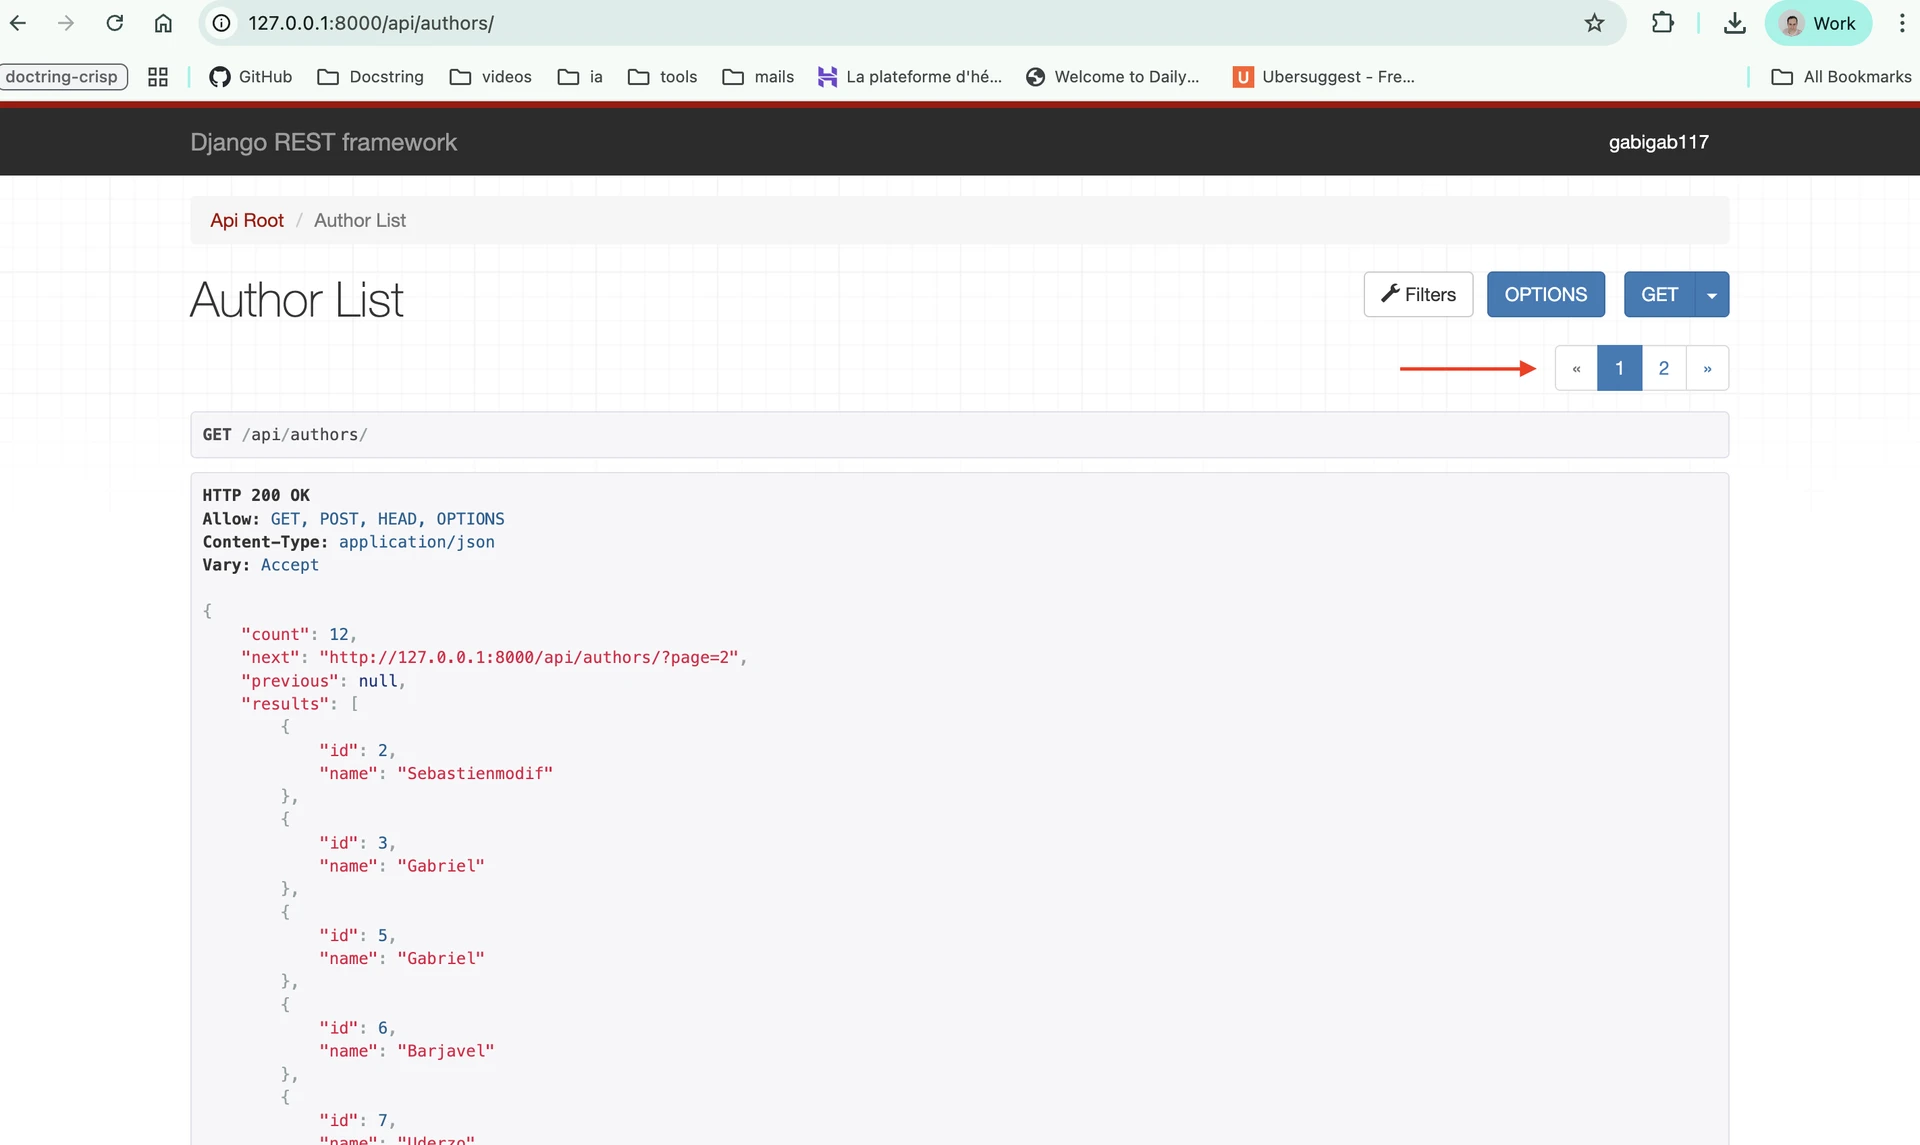Open gabigab117 user menu
This screenshot has width=1920, height=1145.
click(1658, 142)
